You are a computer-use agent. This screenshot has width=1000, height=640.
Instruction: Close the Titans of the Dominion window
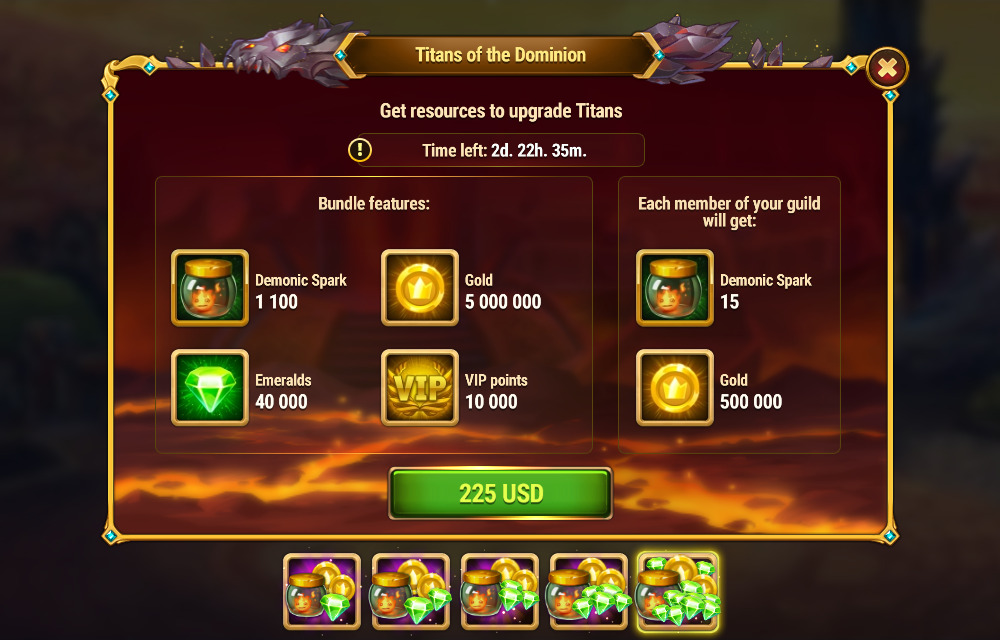pyautogui.click(x=887, y=68)
